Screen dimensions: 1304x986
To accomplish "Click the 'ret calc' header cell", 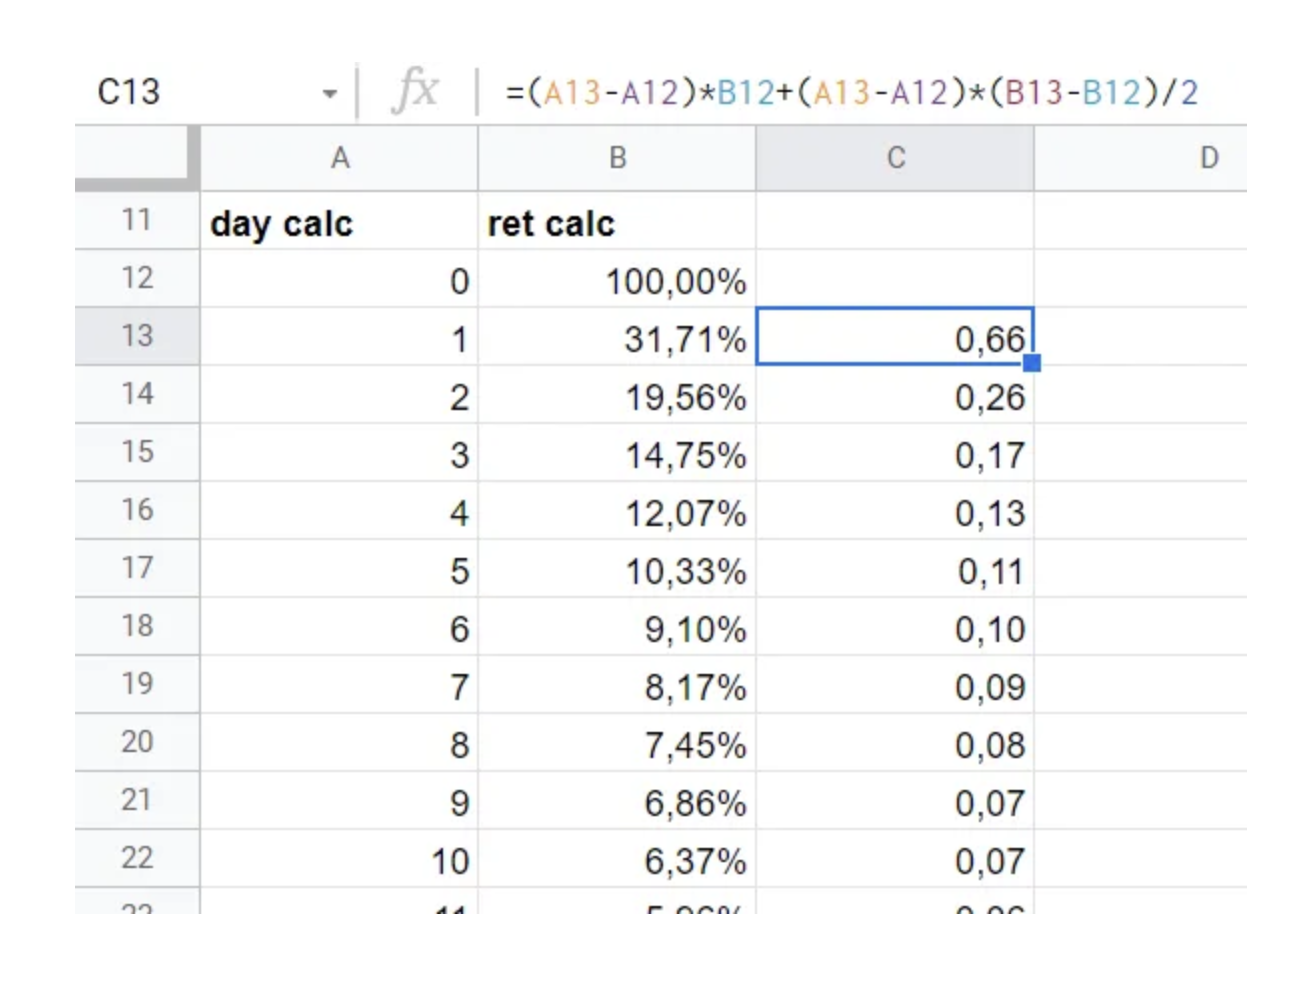I will [x=617, y=222].
